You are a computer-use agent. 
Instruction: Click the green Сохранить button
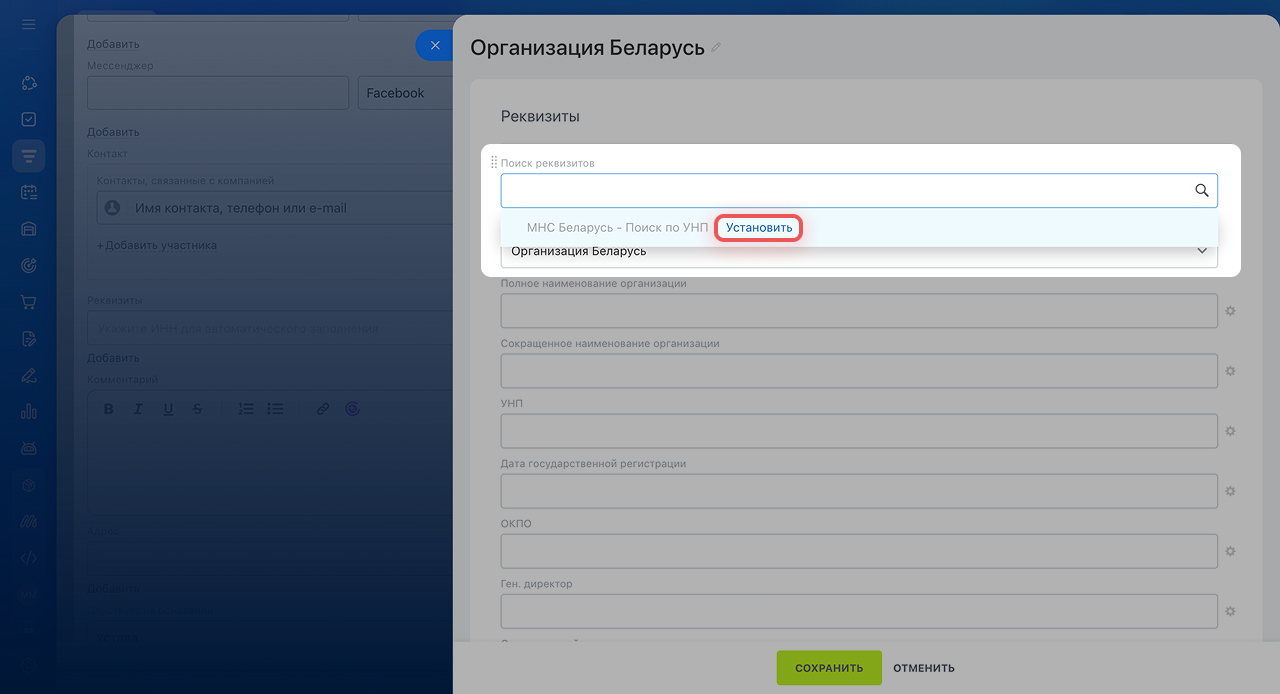[829, 668]
